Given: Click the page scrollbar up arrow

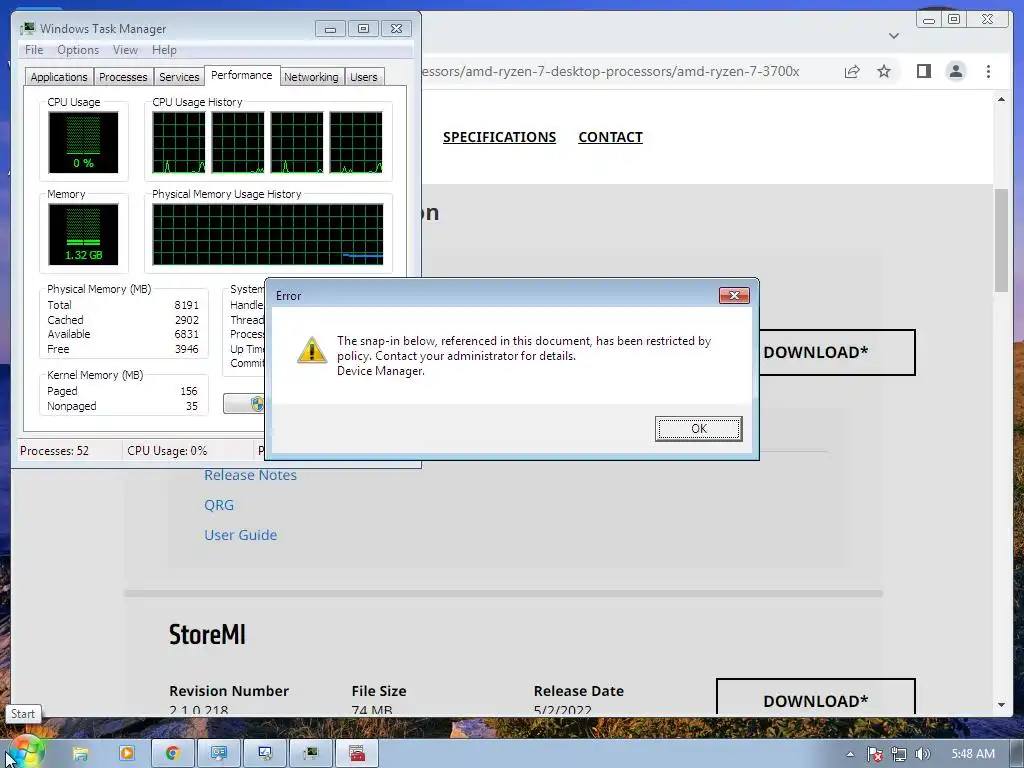Looking at the screenshot, I should coord(1001,99).
